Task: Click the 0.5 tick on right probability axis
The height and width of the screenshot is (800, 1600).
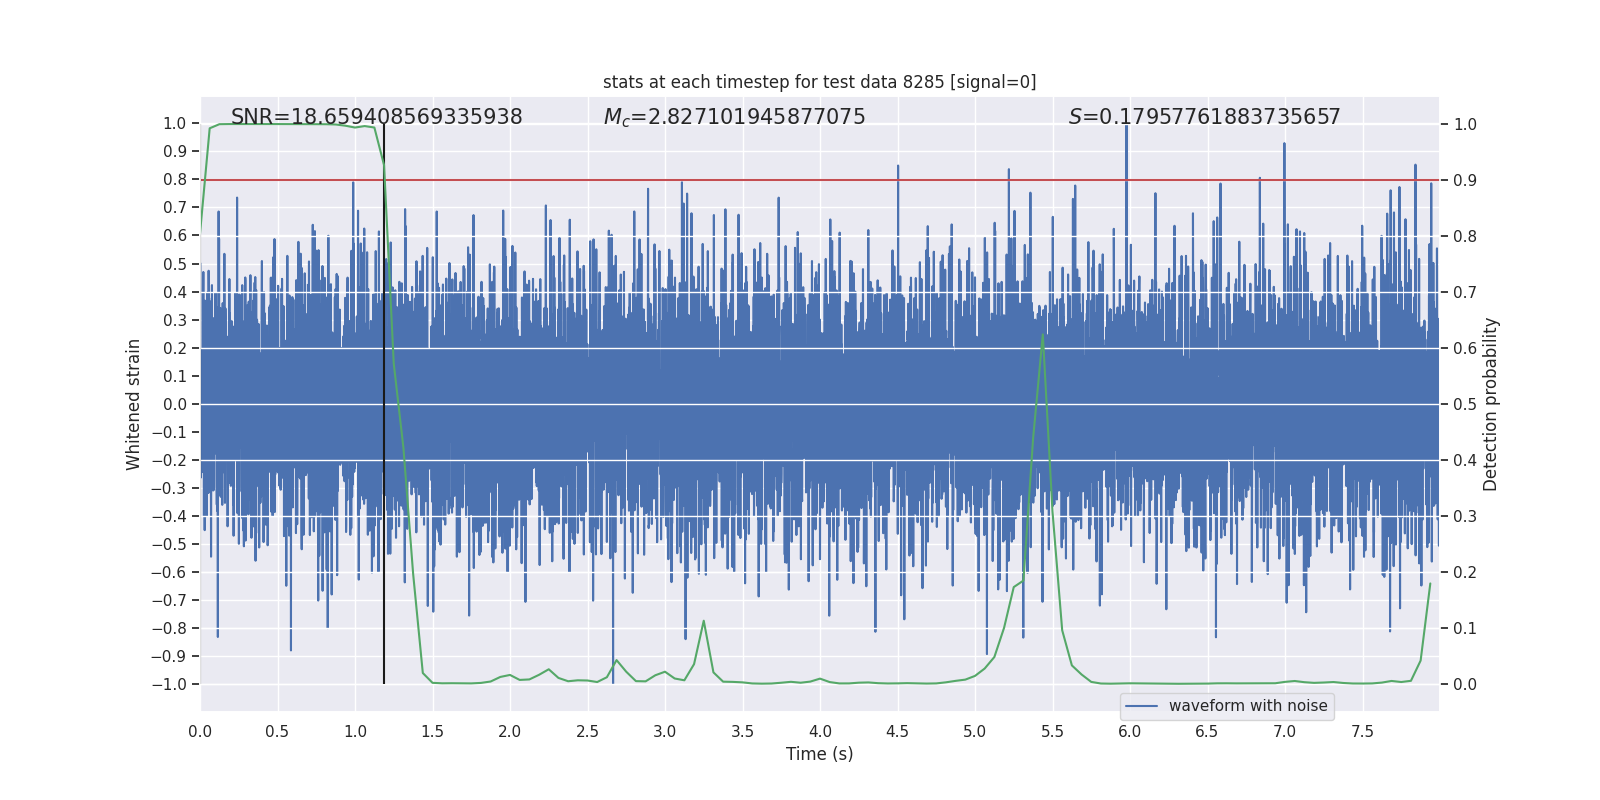Action: point(1465,404)
